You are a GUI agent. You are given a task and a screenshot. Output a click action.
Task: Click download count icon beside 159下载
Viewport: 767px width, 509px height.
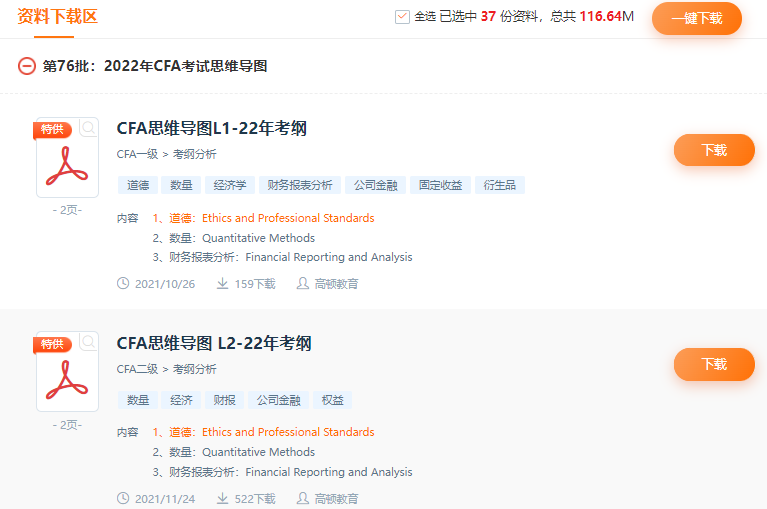coord(223,284)
